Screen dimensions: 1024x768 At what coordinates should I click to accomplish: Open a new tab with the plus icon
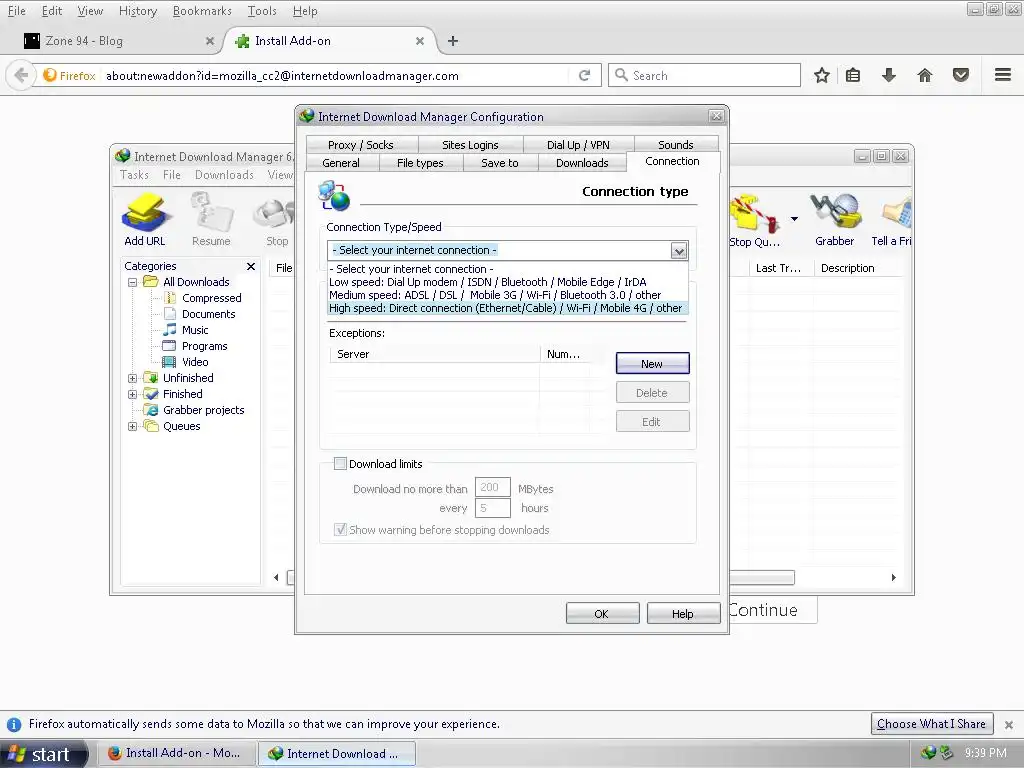click(453, 41)
